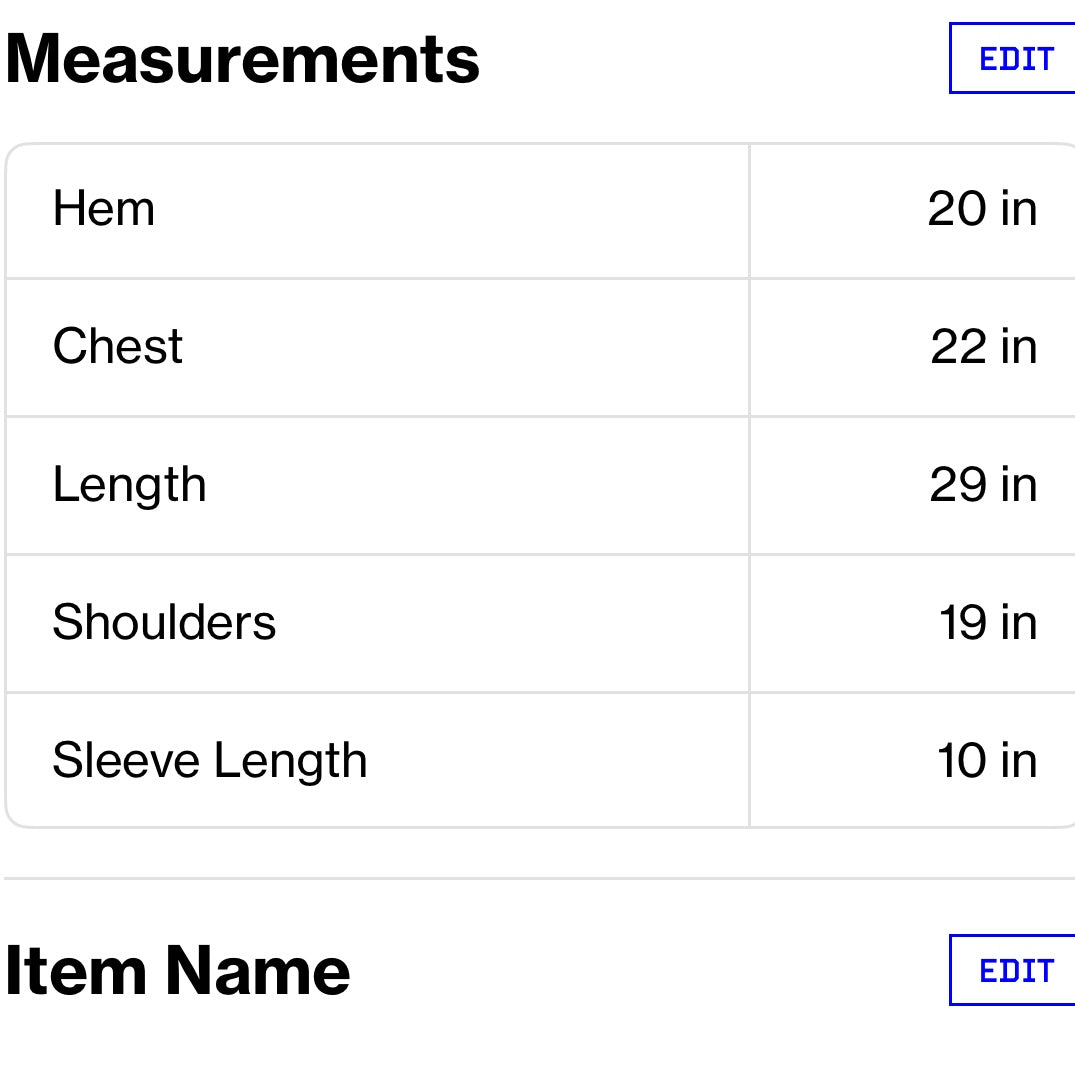
Task: Select the Sleeve Length row label
Action: (210, 761)
